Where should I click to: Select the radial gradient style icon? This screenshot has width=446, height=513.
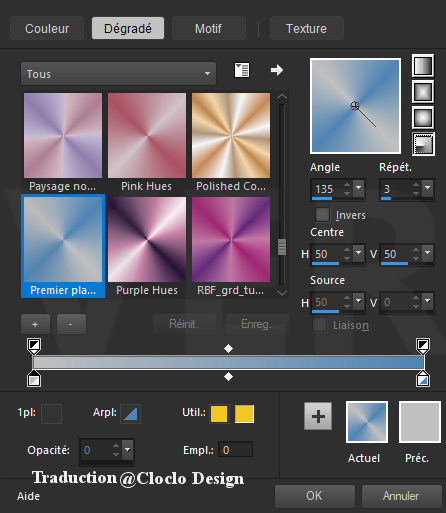(423, 144)
